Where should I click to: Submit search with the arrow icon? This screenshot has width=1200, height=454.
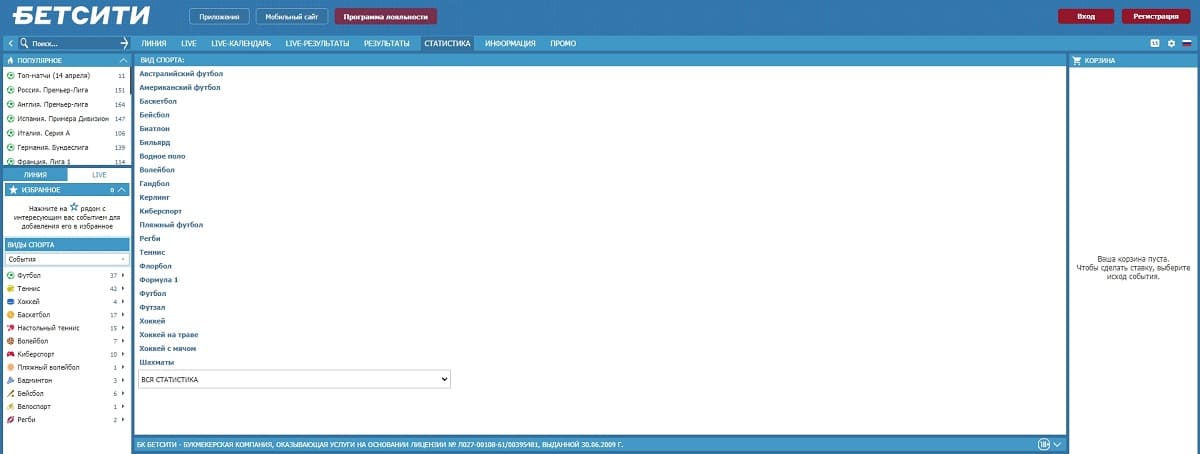(x=124, y=44)
